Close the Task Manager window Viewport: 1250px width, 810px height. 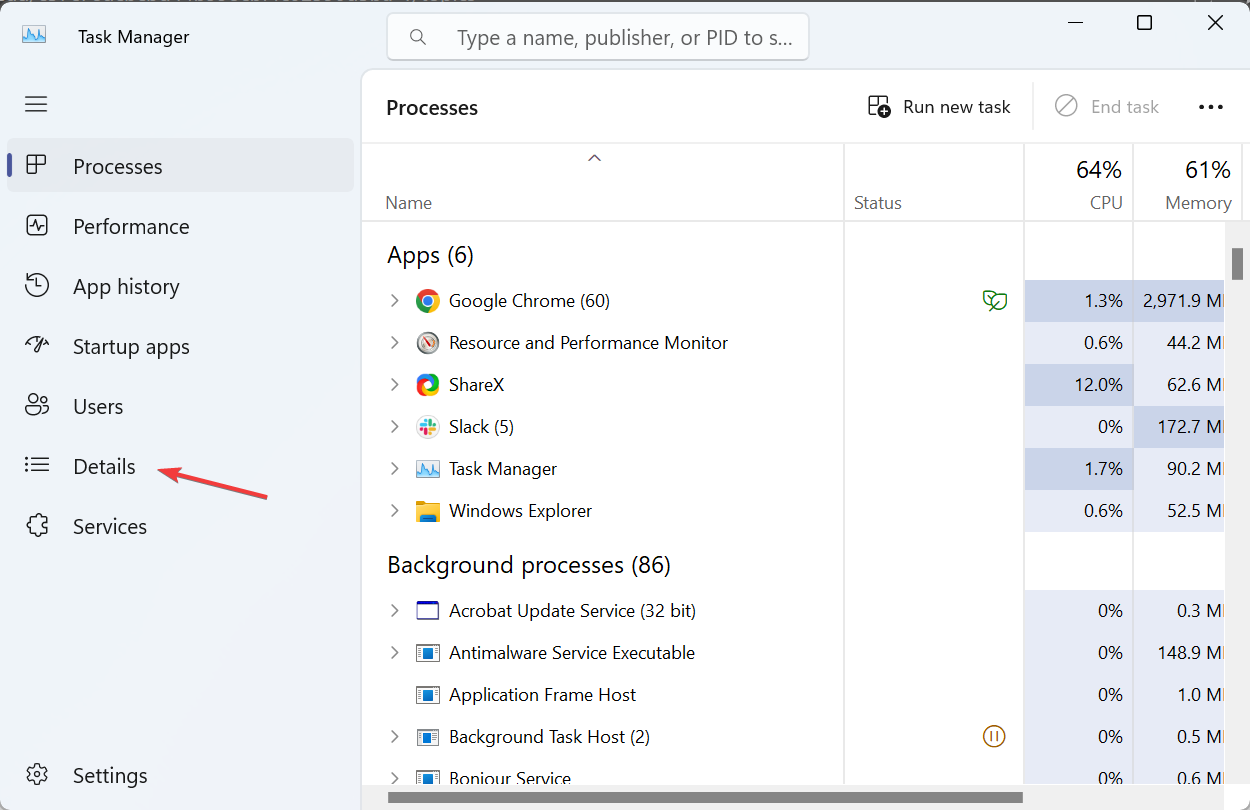pyautogui.click(x=1215, y=22)
